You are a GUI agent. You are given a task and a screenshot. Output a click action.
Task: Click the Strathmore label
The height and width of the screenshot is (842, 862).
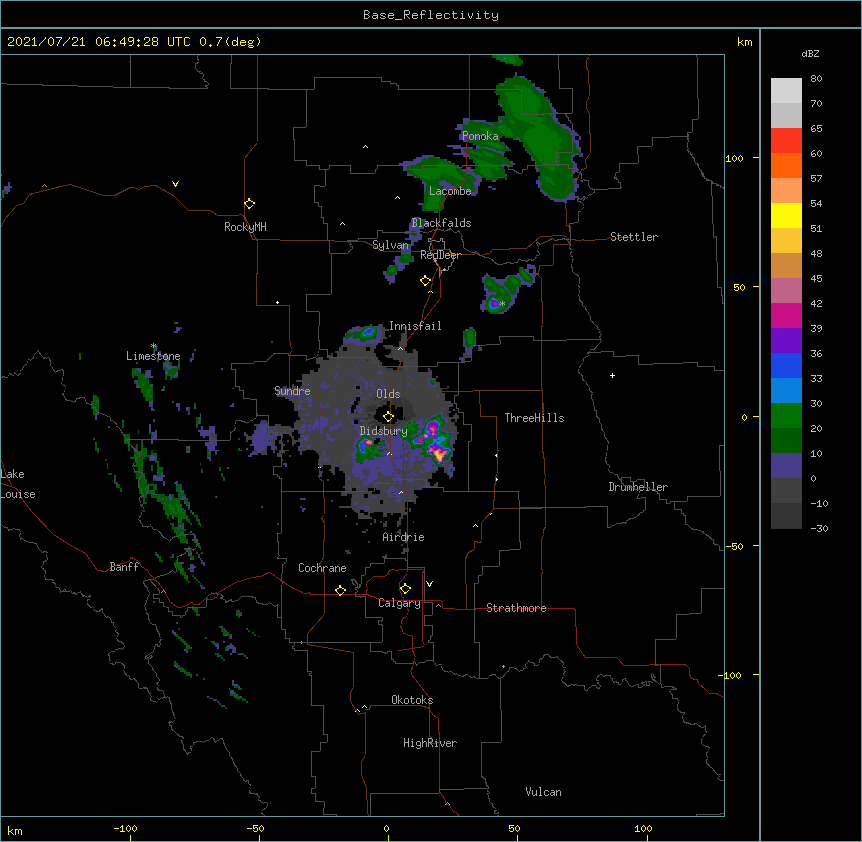coord(516,608)
